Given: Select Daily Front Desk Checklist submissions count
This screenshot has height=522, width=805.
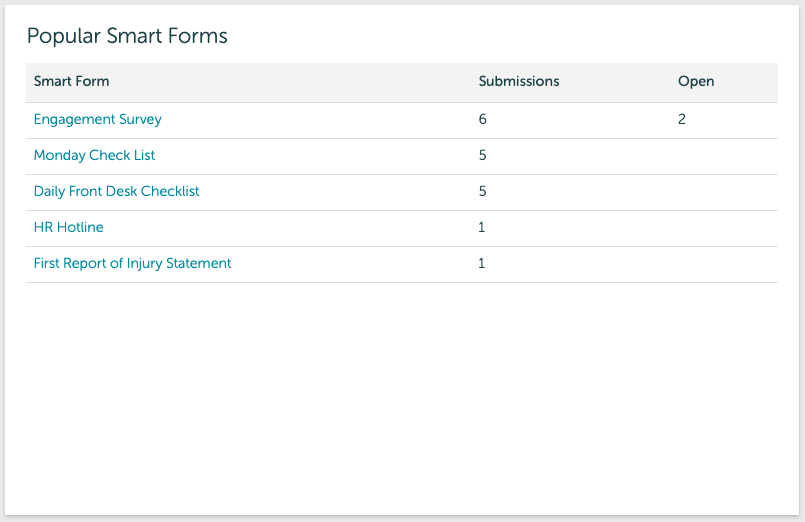Looking at the screenshot, I should click(x=482, y=191).
